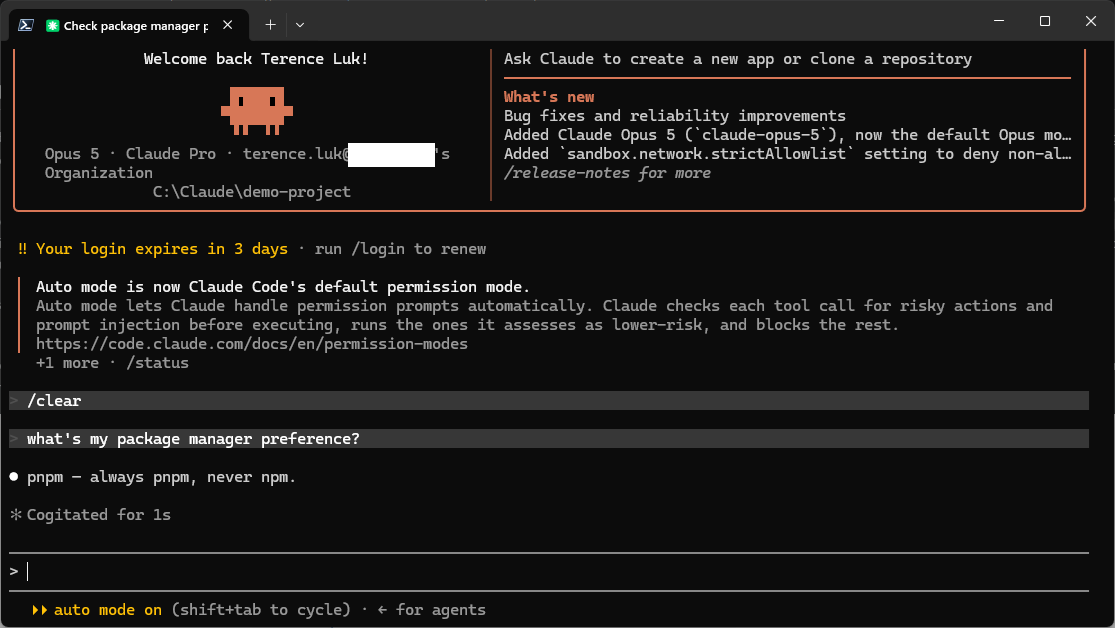Click "what's my package manager preference?" prompt row
This screenshot has height=628, width=1115.
pyautogui.click(x=549, y=439)
